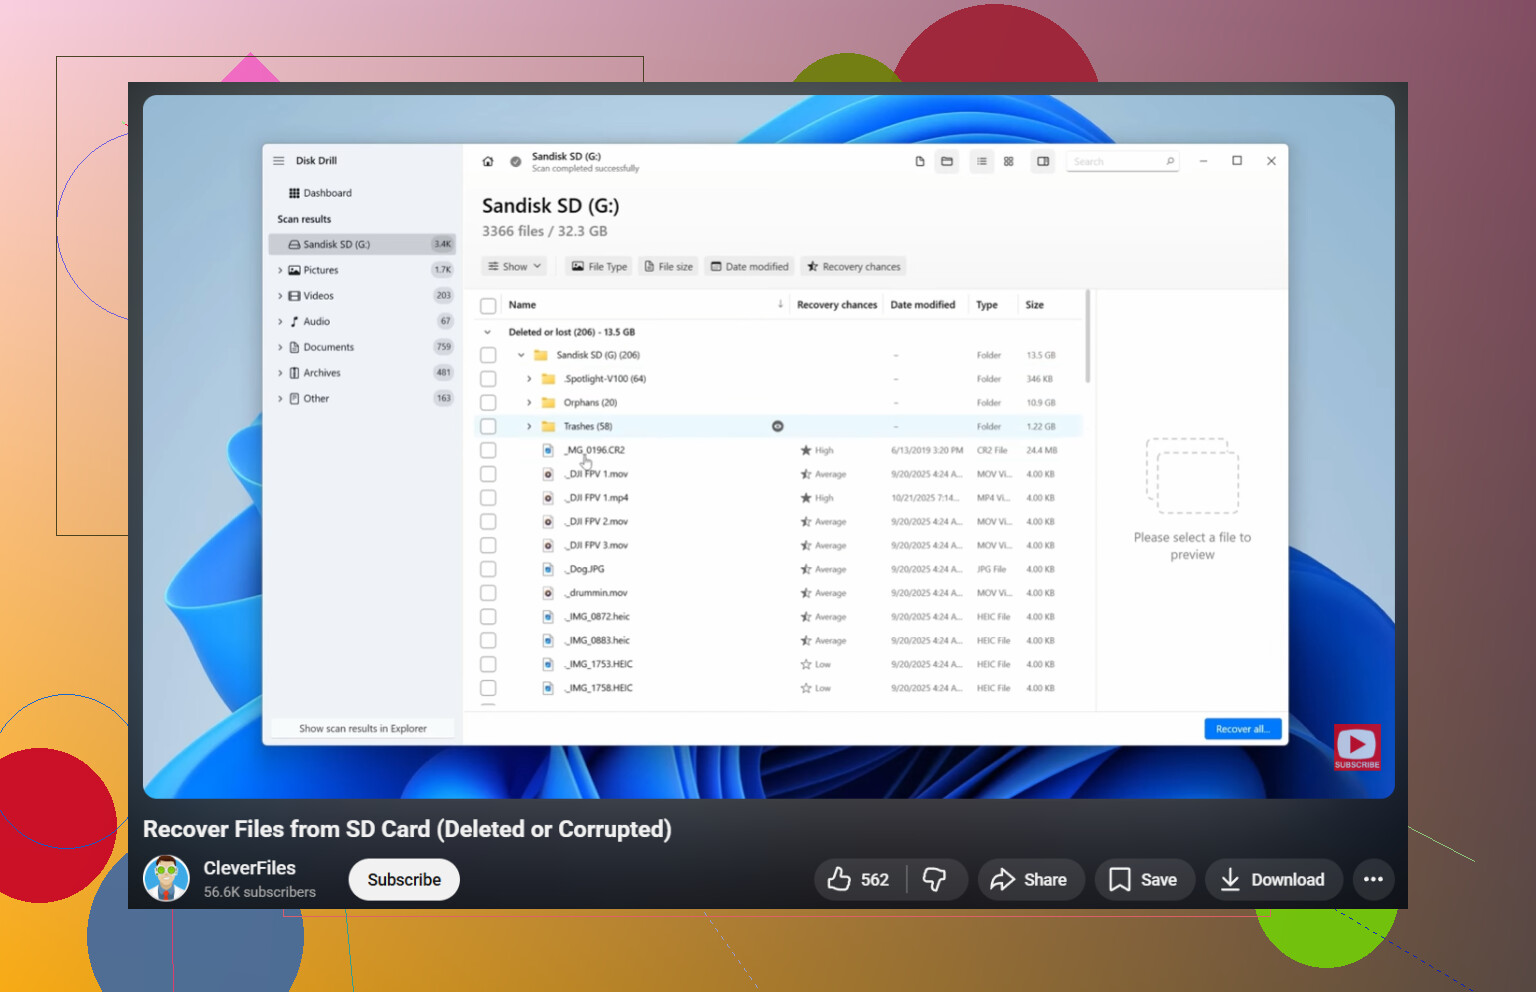Expand the Trashes folder chevron

[529, 426]
